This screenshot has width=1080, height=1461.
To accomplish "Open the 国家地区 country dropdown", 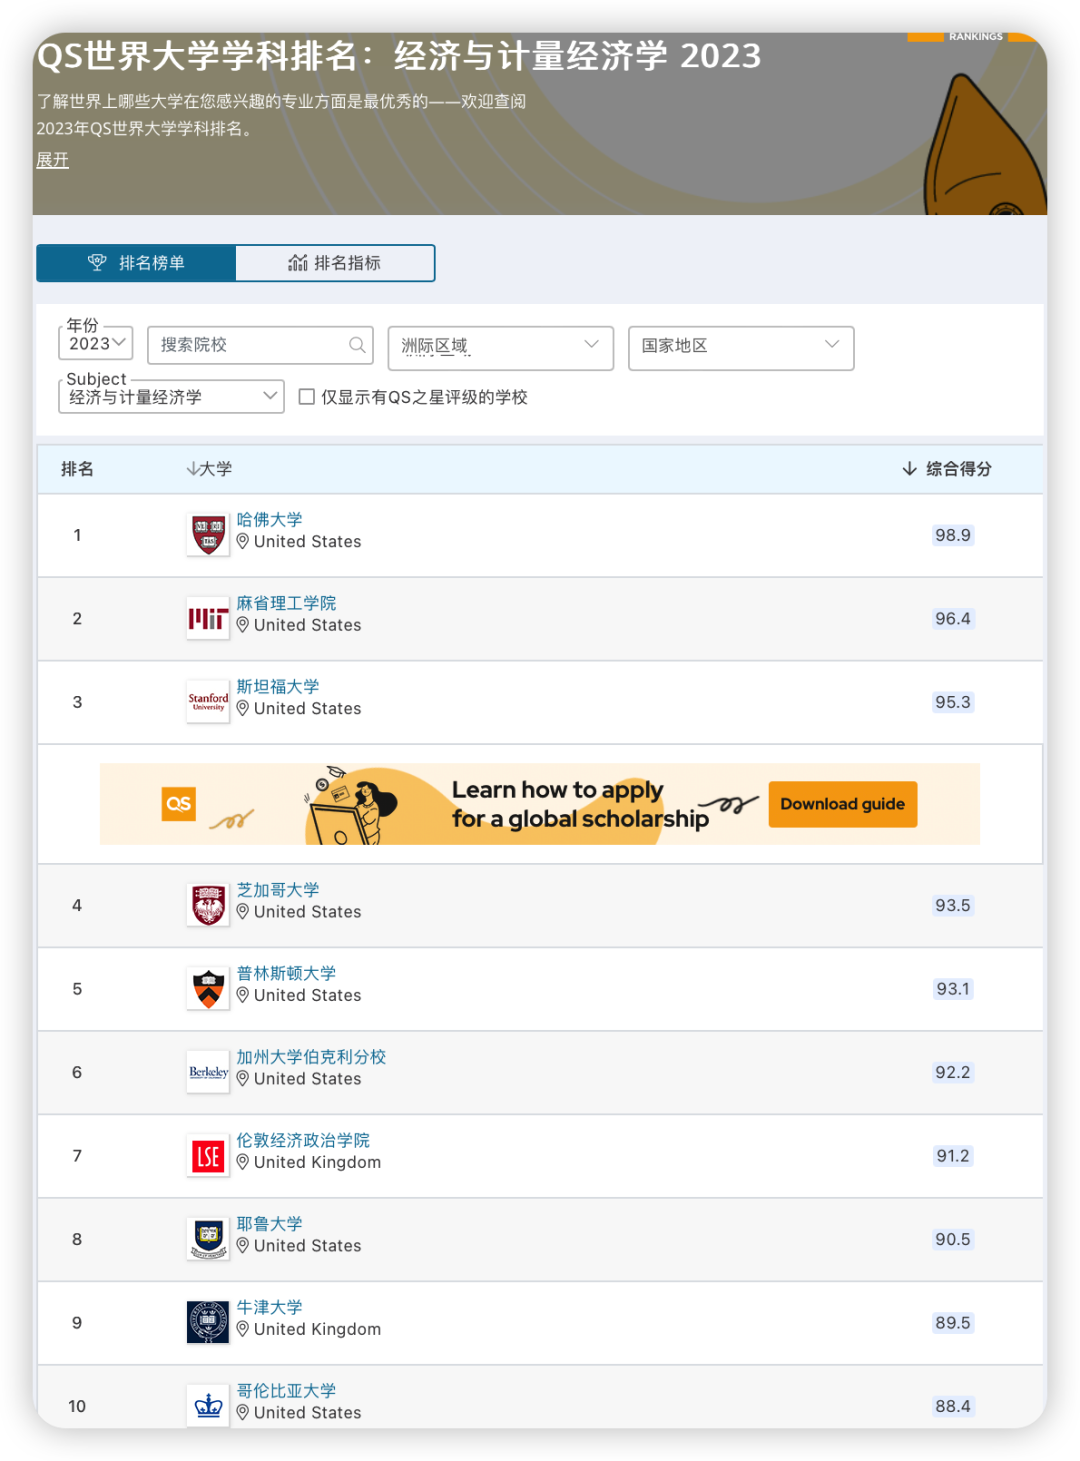I will click(x=740, y=346).
